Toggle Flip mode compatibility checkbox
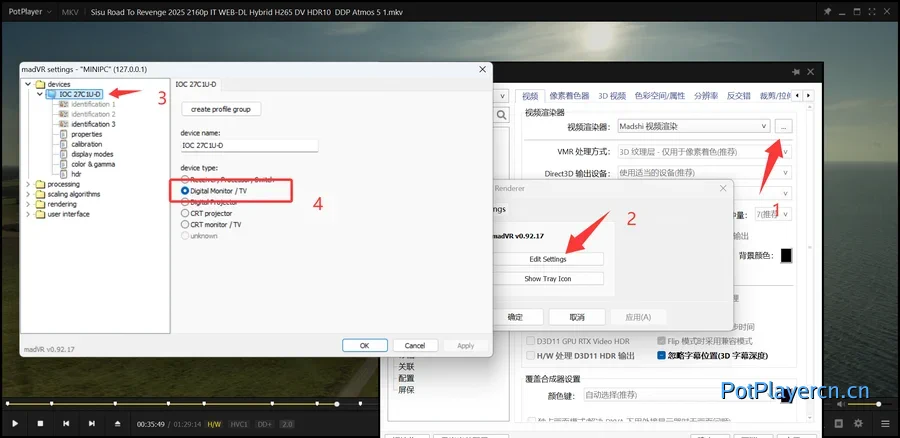This screenshot has height=438, width=900. click(x=661, y=341)
